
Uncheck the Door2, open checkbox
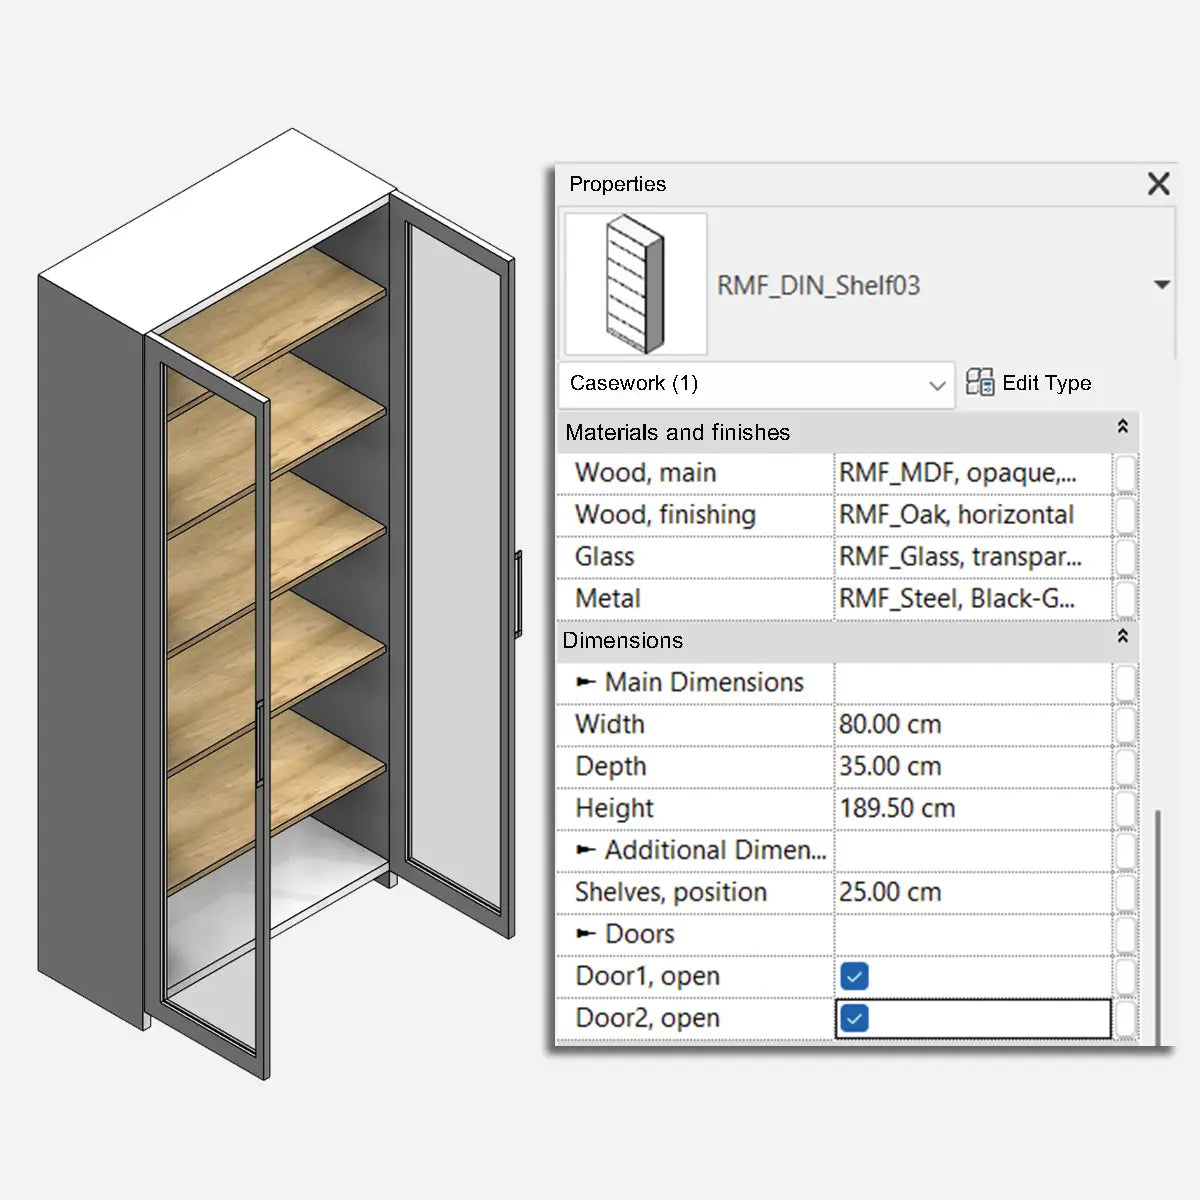[x=855, y=1018]
